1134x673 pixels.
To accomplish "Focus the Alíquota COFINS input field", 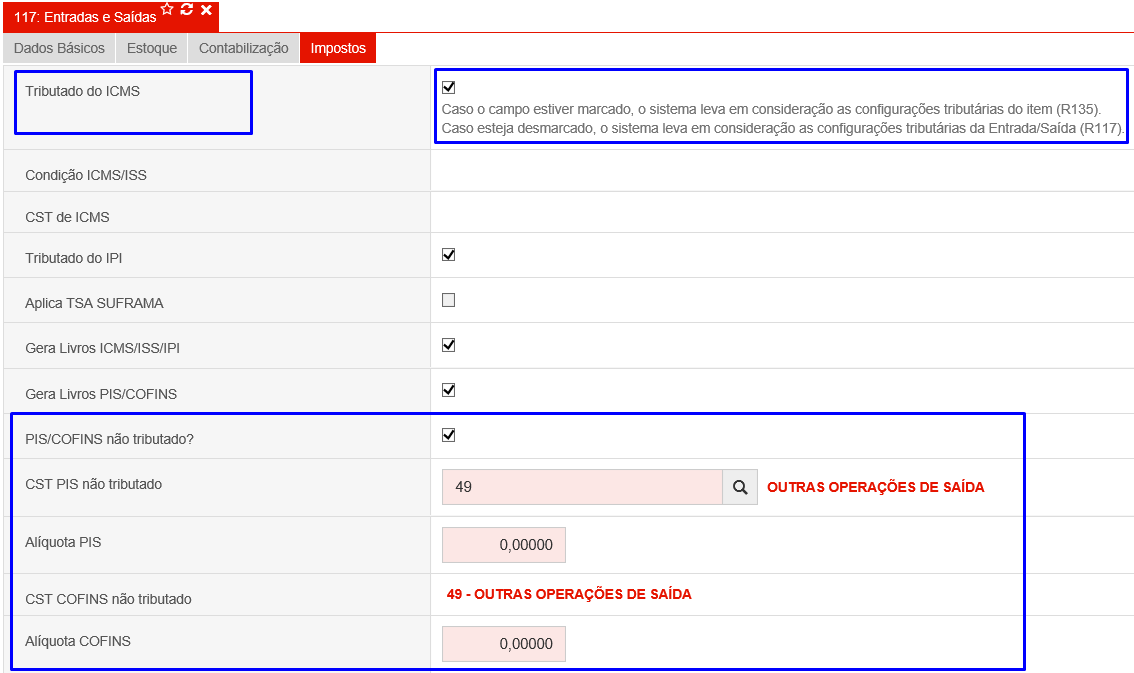I will [x=504, y=644].
